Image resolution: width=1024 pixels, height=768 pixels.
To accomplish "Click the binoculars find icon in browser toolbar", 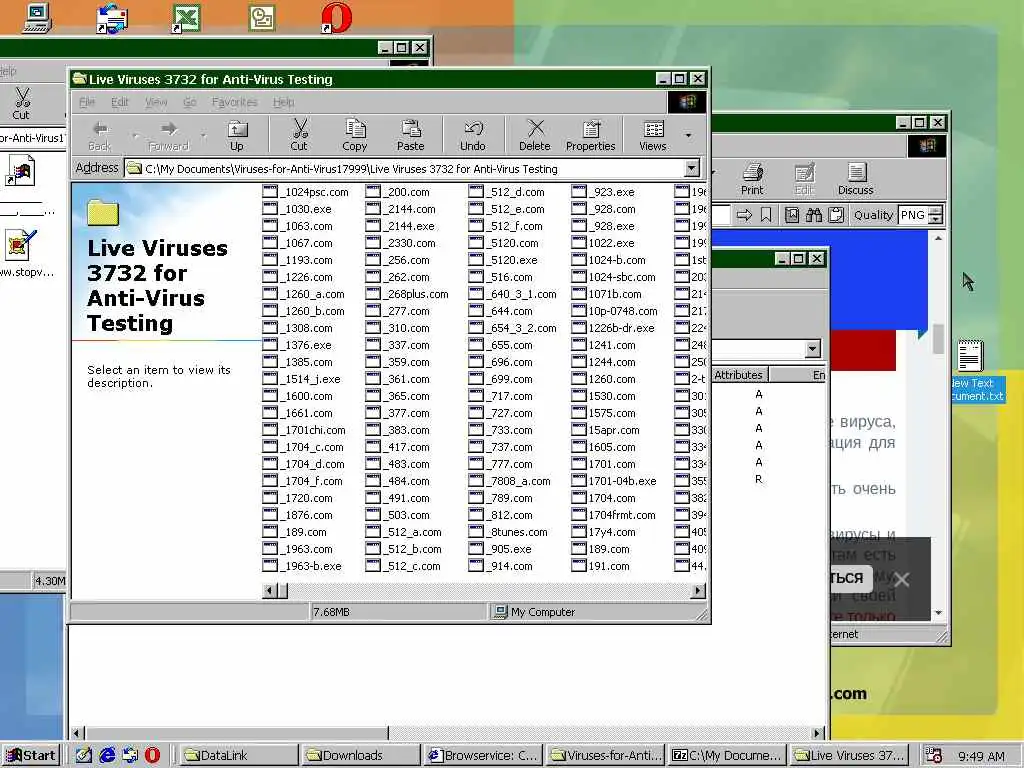I will [x=814, y=215].
